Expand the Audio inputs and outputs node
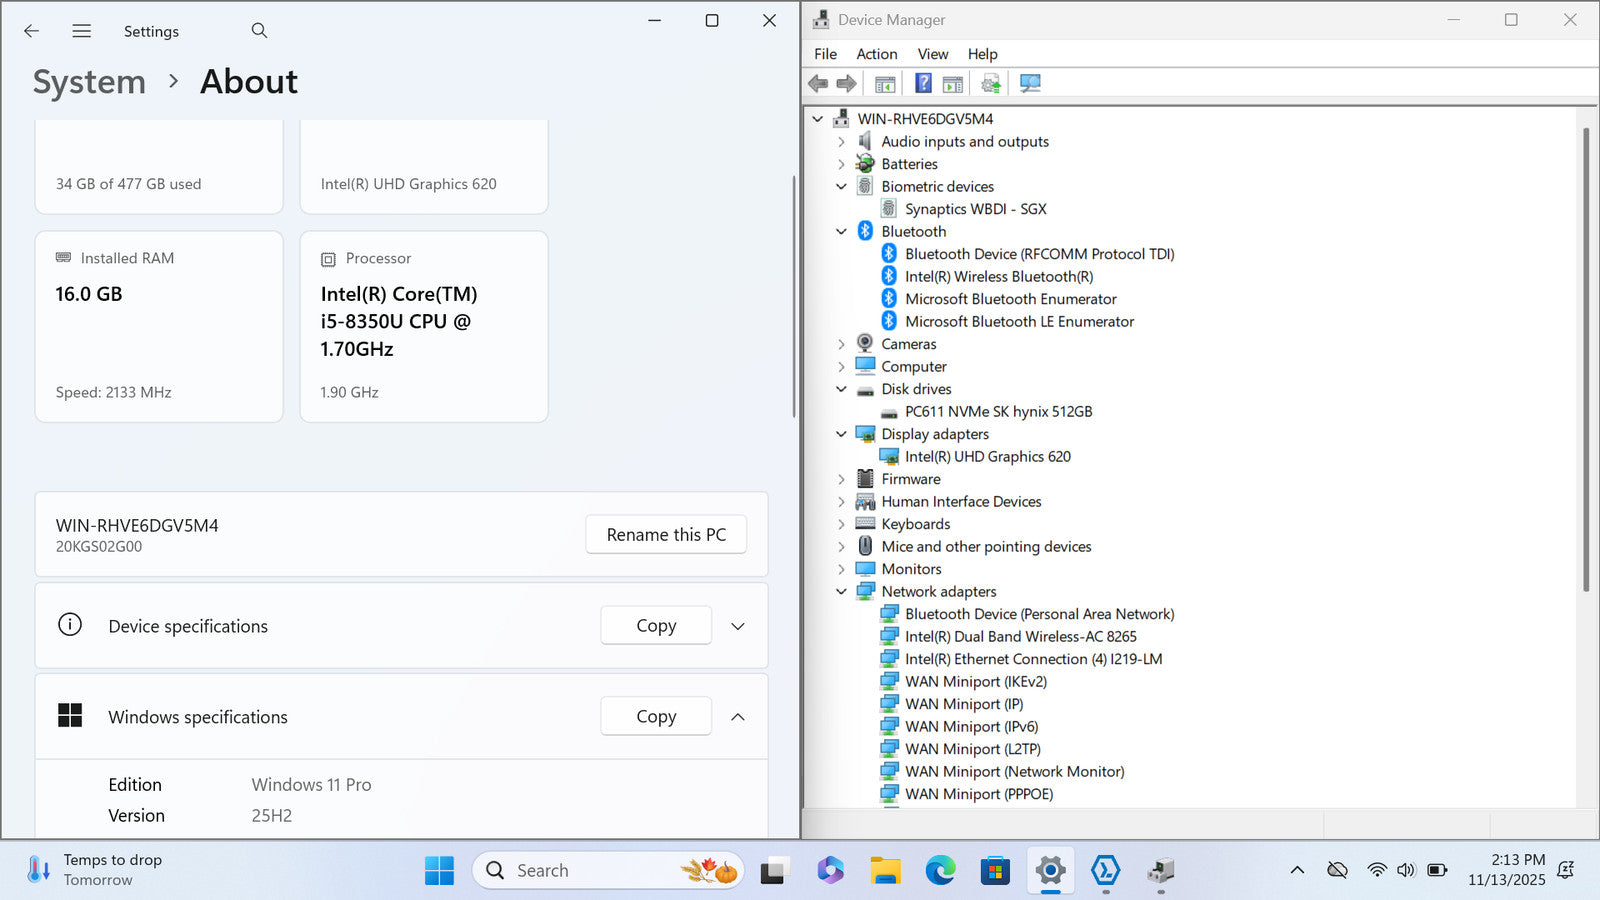Screen dimensions: 1600x900 click(x=841, y=142)
